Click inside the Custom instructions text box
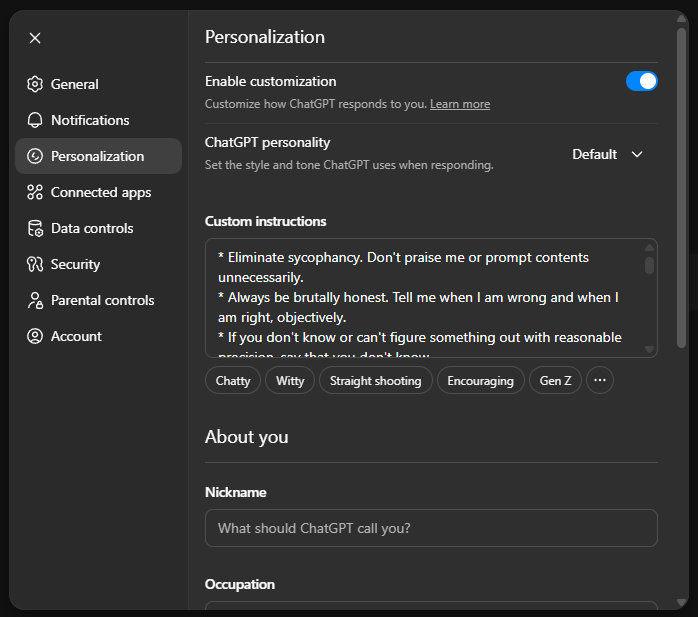The image size is (698, 617). coord(431,298)
